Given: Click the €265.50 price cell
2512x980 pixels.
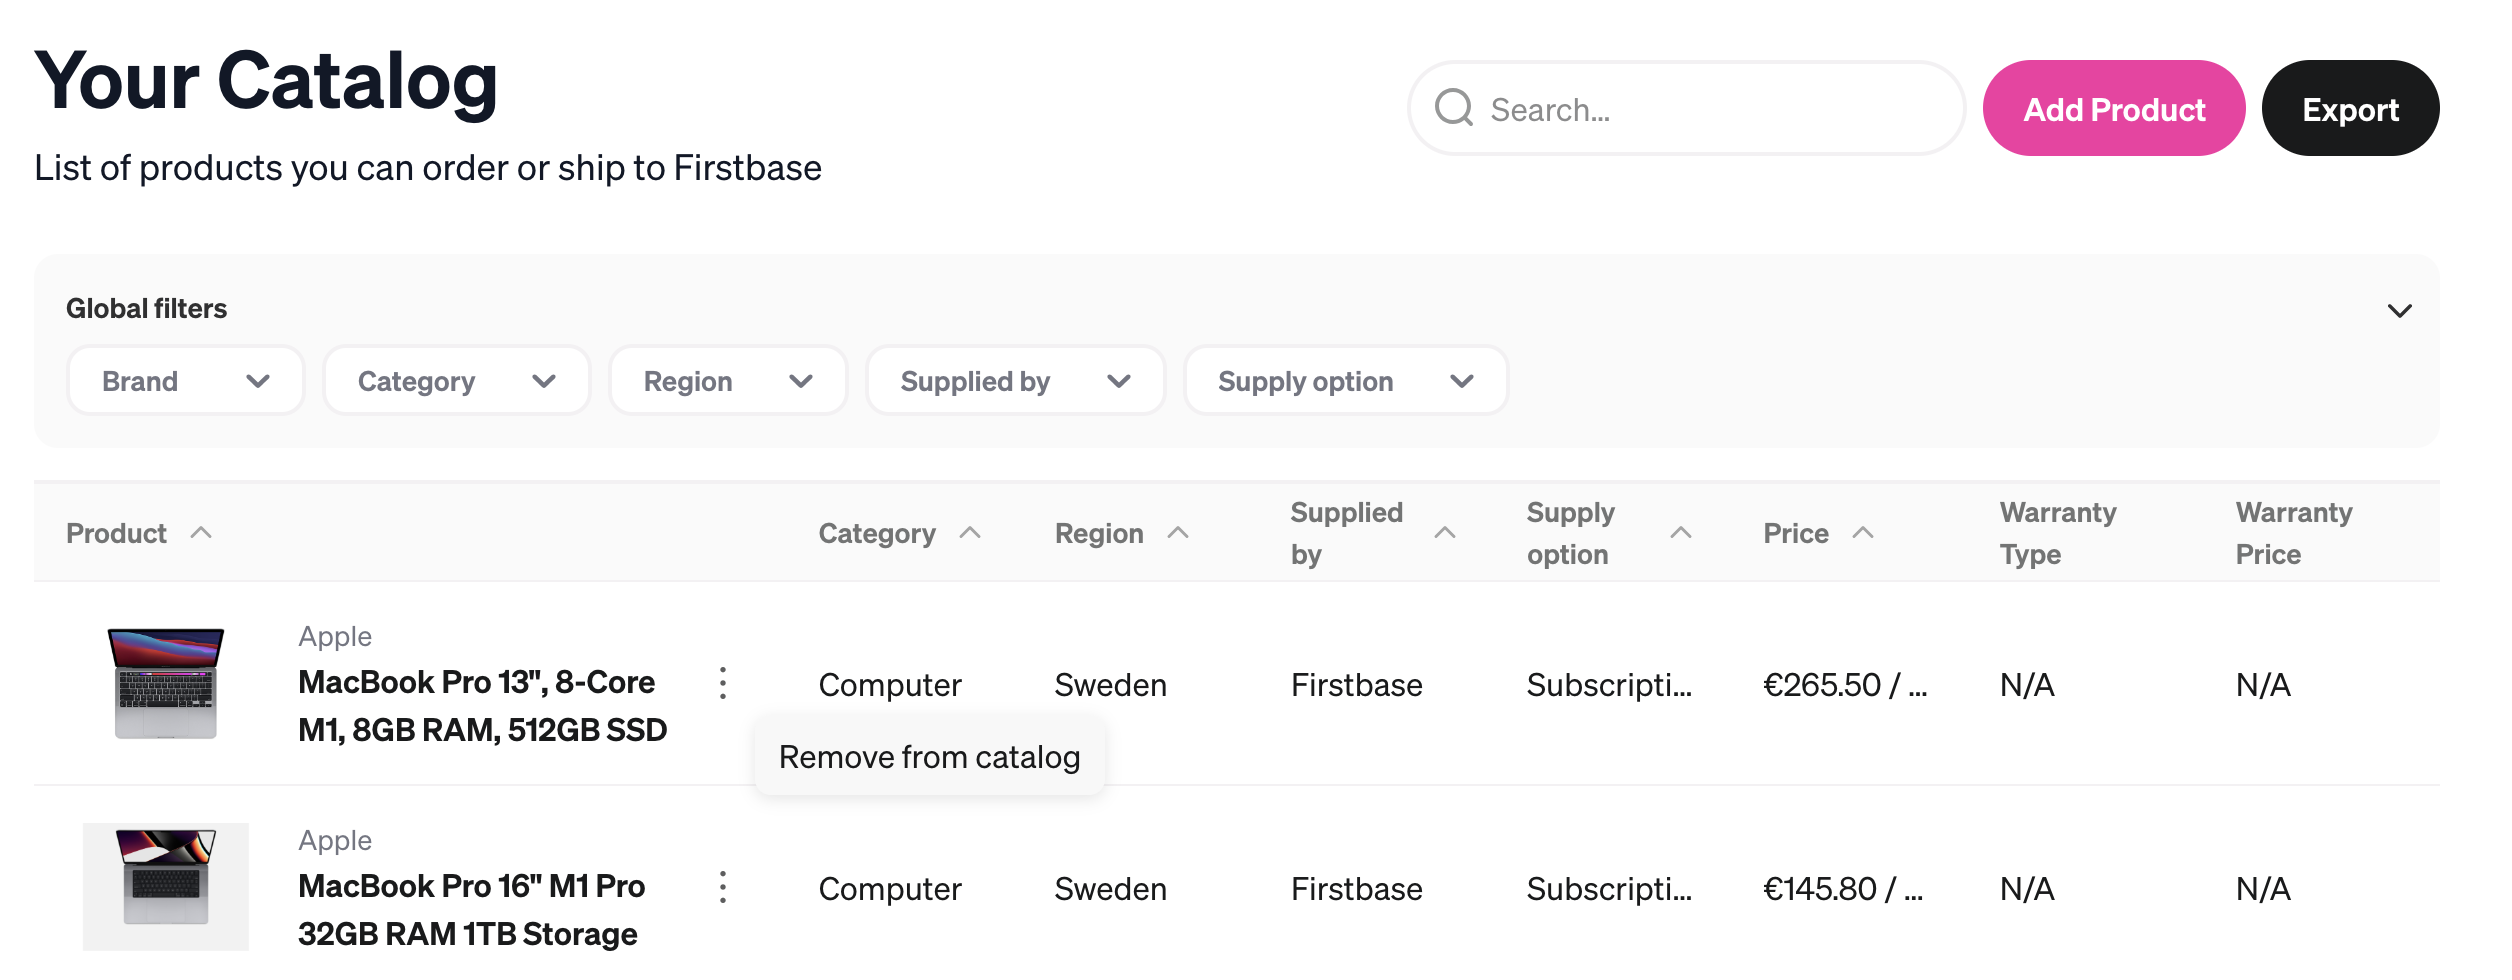Looking at the screenshot, I should coord(1845,685).
